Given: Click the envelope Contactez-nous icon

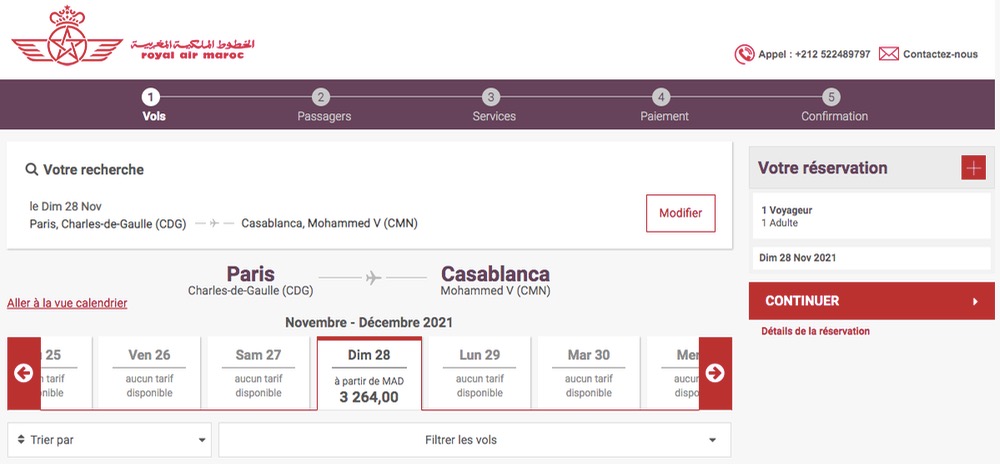Looking at the screenshot, I should click(x=888, y=54).
